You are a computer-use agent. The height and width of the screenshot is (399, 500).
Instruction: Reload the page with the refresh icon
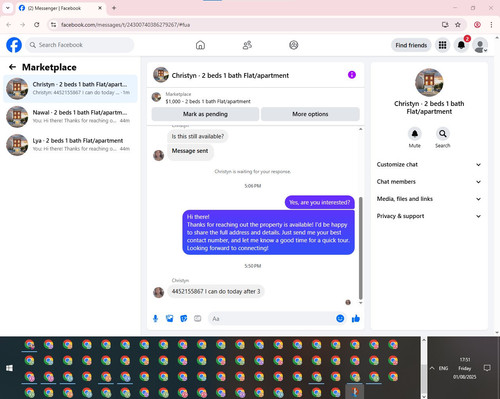click(x=37, y=25)
